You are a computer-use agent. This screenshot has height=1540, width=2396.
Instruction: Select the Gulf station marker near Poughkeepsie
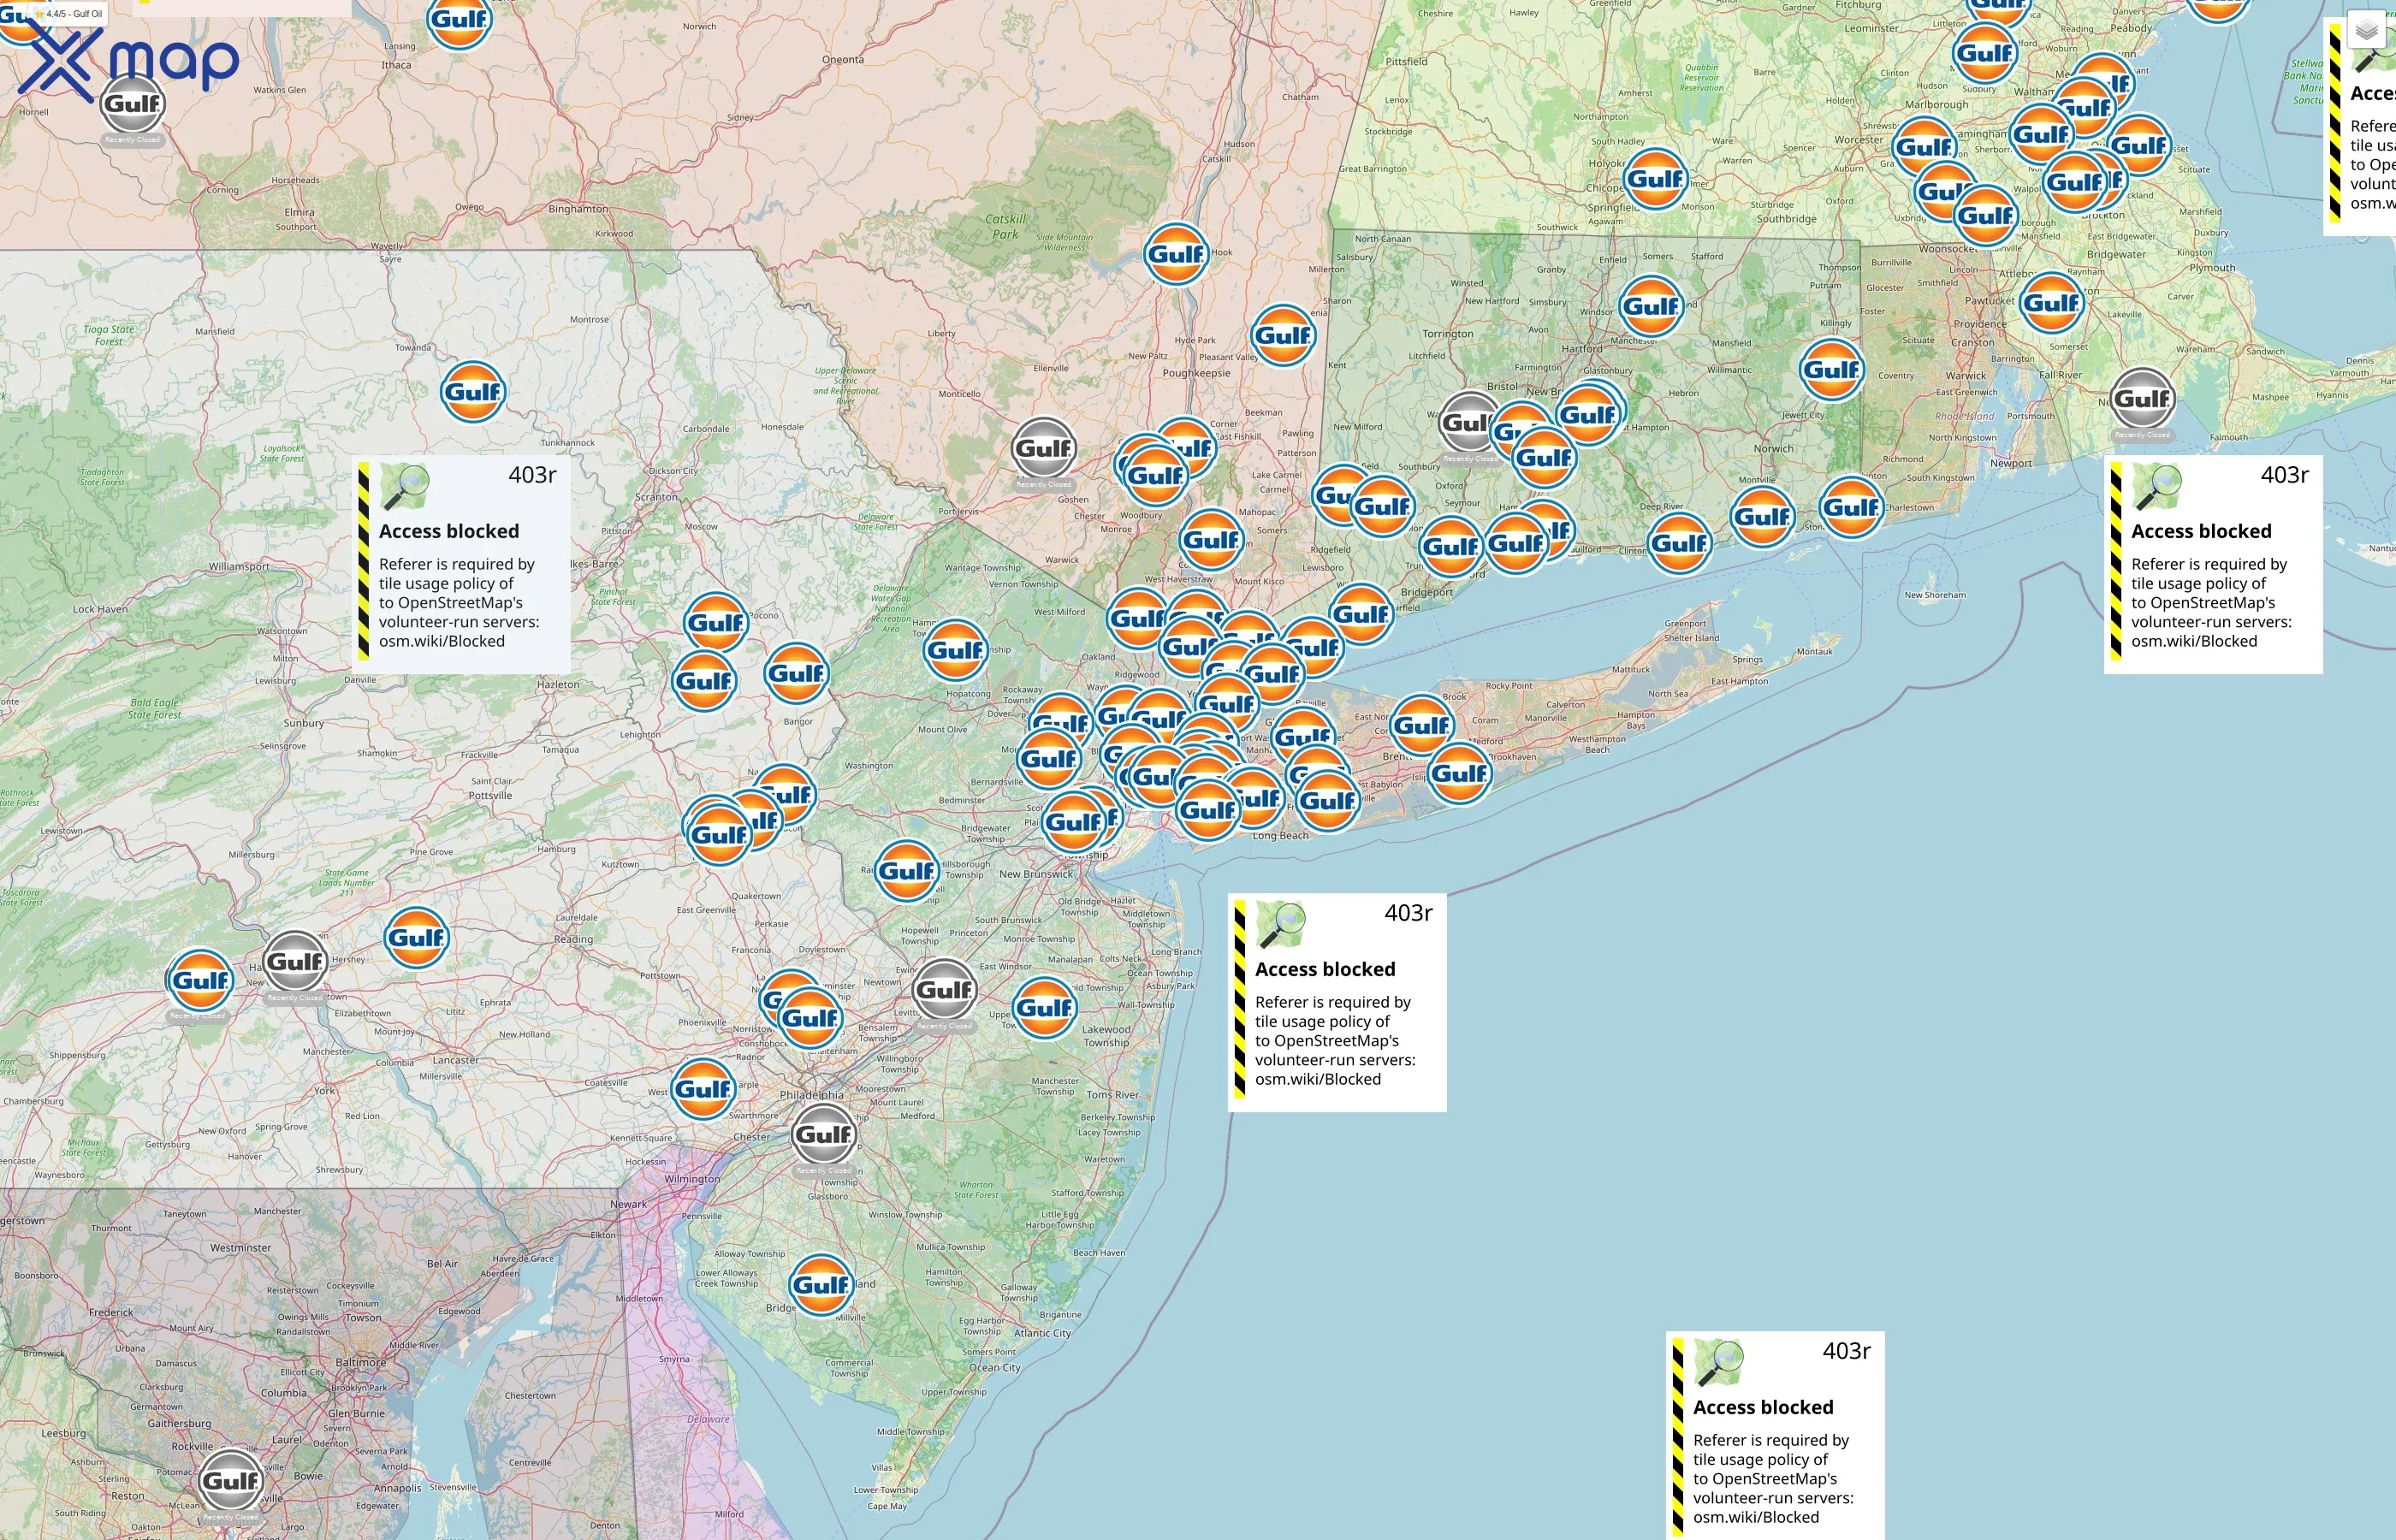click(1283, 336)
